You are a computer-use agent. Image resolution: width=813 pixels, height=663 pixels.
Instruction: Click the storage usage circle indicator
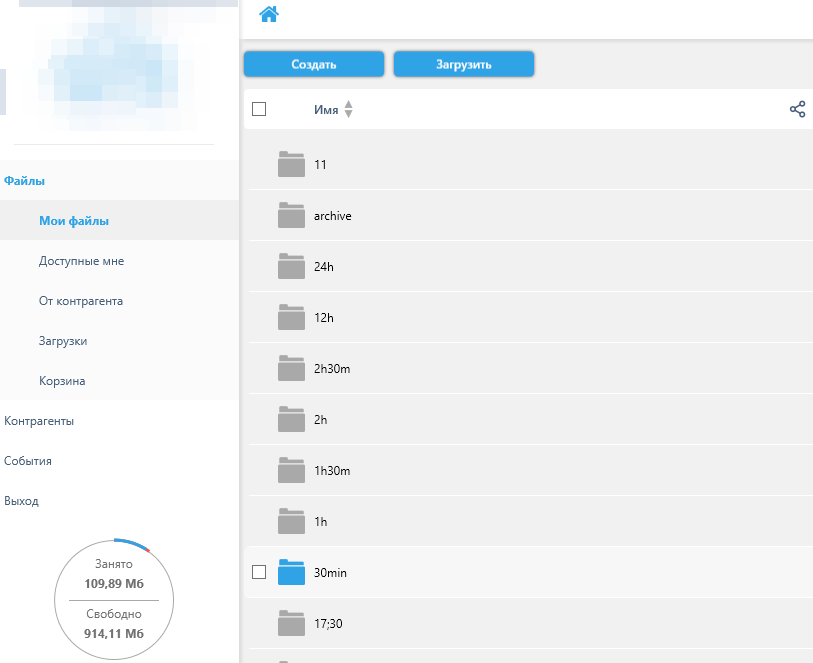coord(114,599)
